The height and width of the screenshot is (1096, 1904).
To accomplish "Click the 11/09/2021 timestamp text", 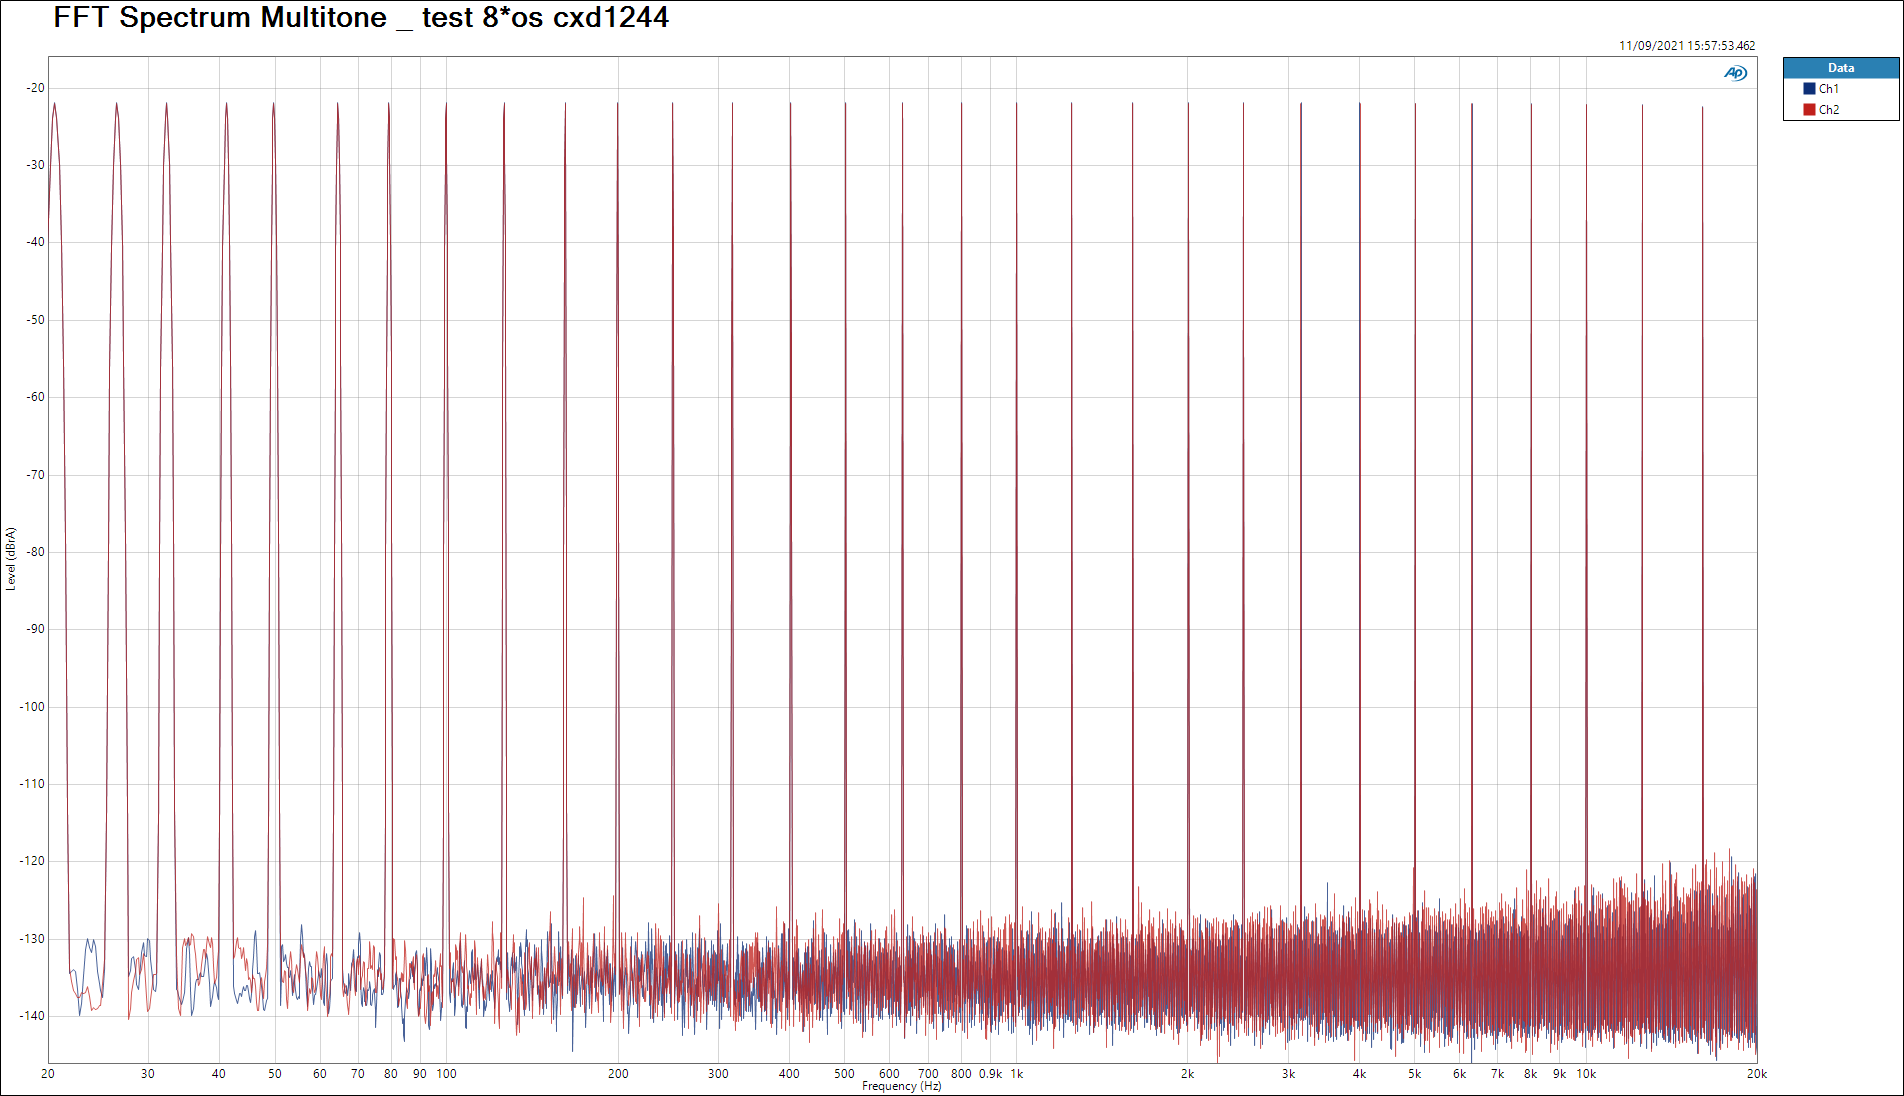I will 1686,46.
